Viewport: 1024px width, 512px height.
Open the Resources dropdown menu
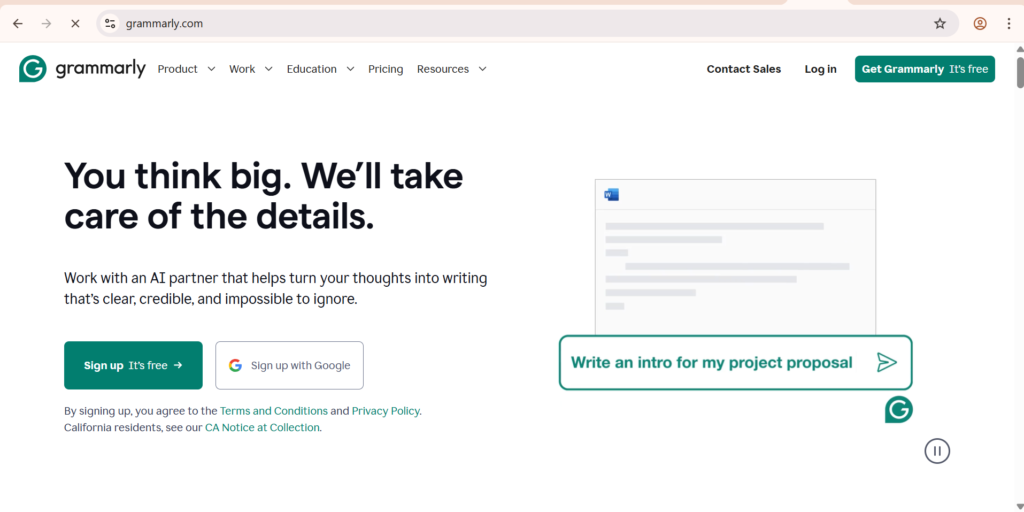coord(451,69)
